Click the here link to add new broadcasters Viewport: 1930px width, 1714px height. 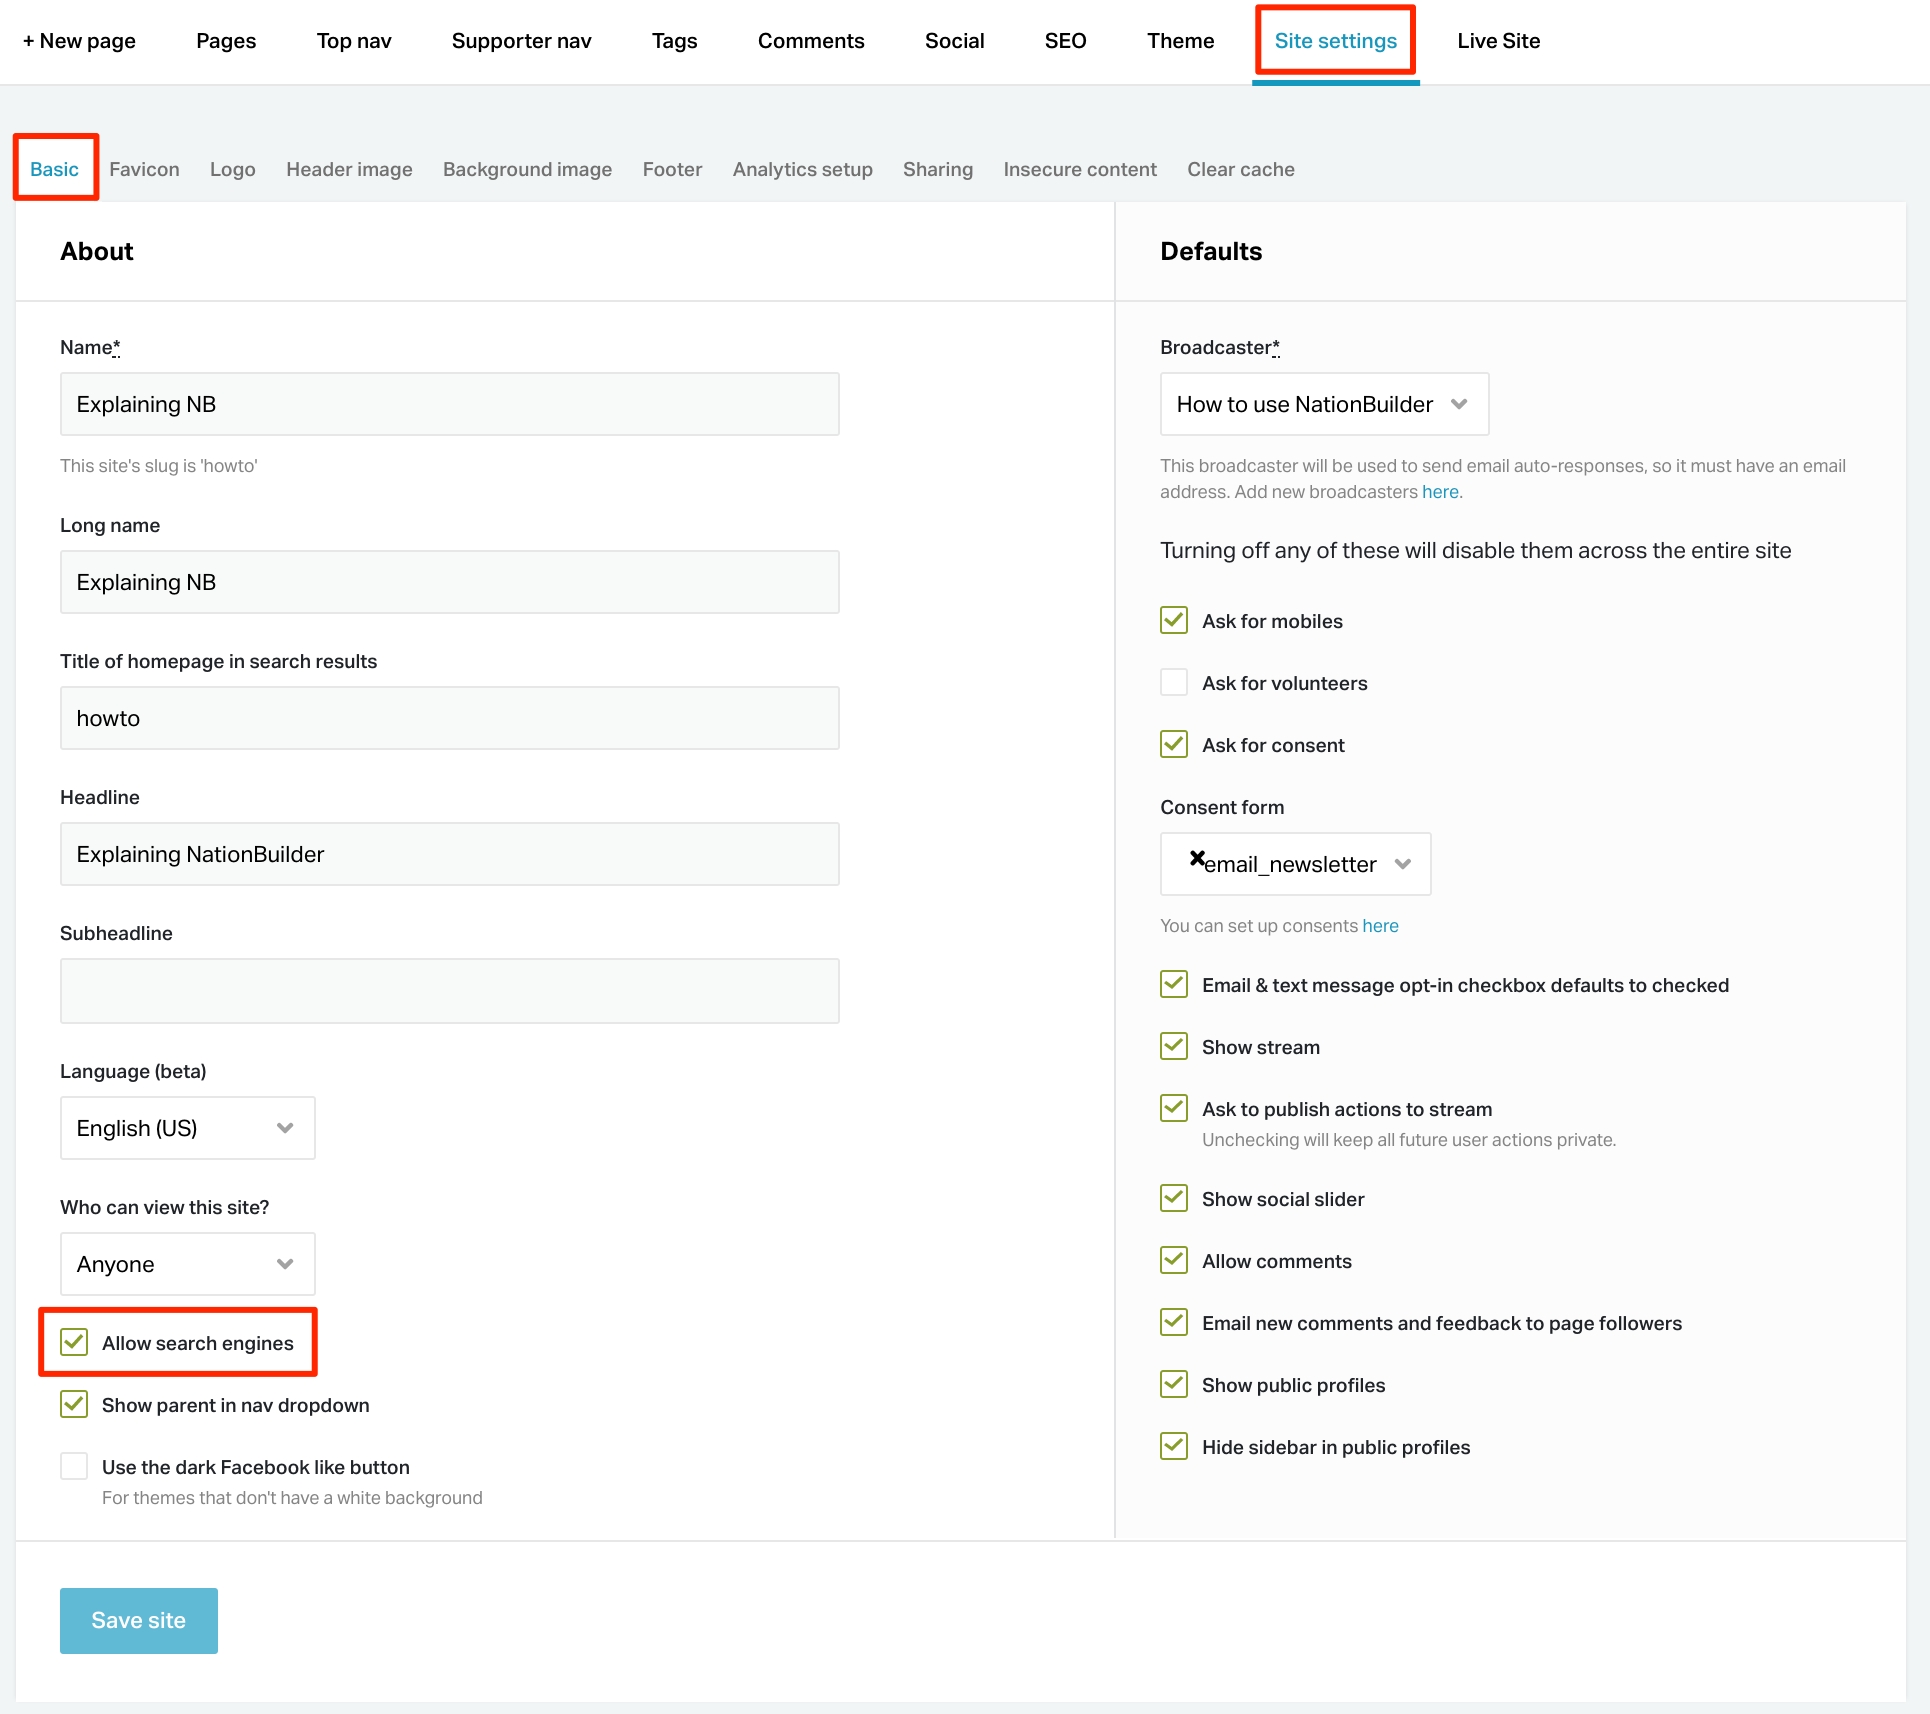pos(1440,491)
